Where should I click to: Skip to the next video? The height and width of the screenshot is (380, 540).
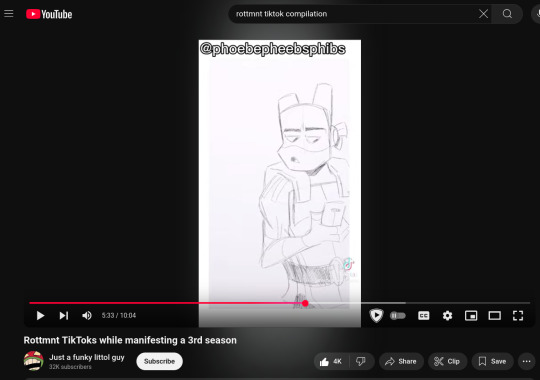pos(64,316)
